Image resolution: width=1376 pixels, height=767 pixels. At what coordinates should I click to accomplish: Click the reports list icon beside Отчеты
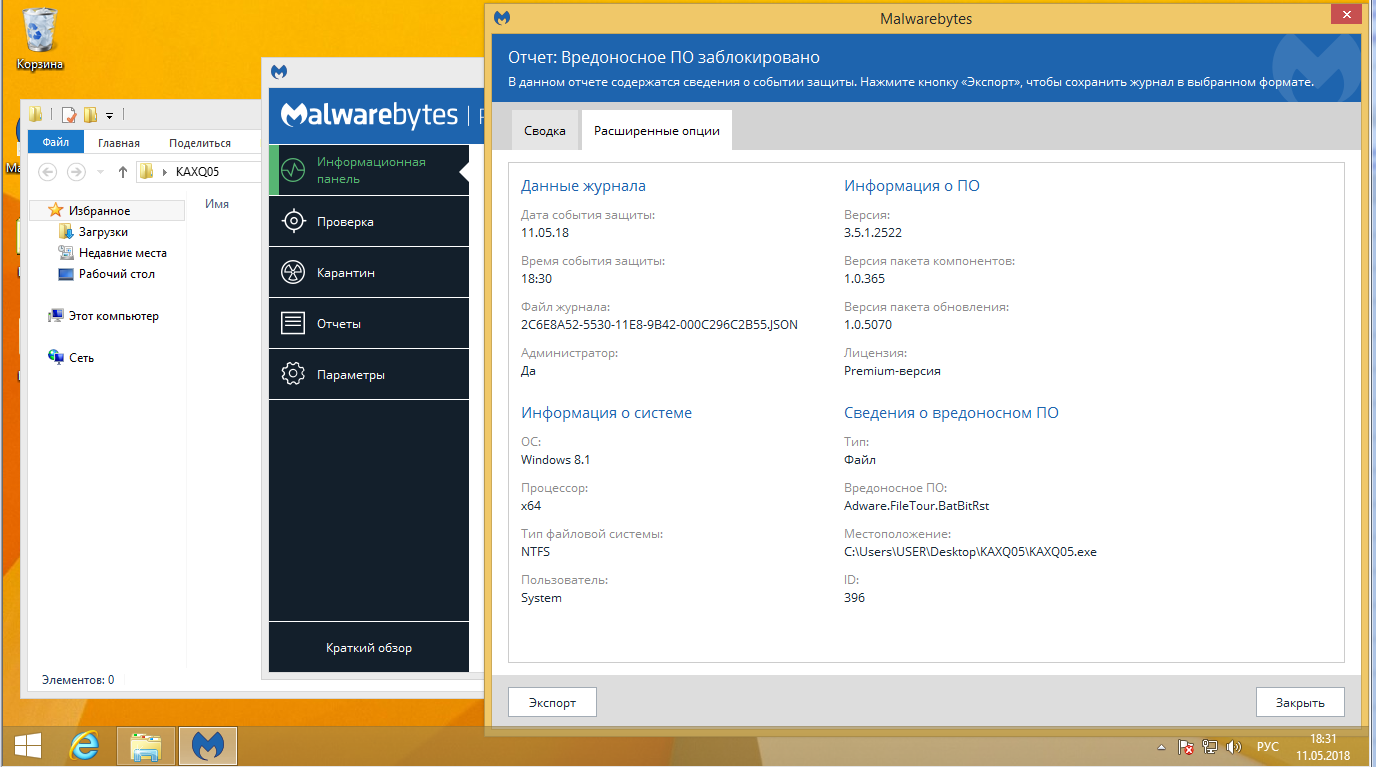[293, 323]
